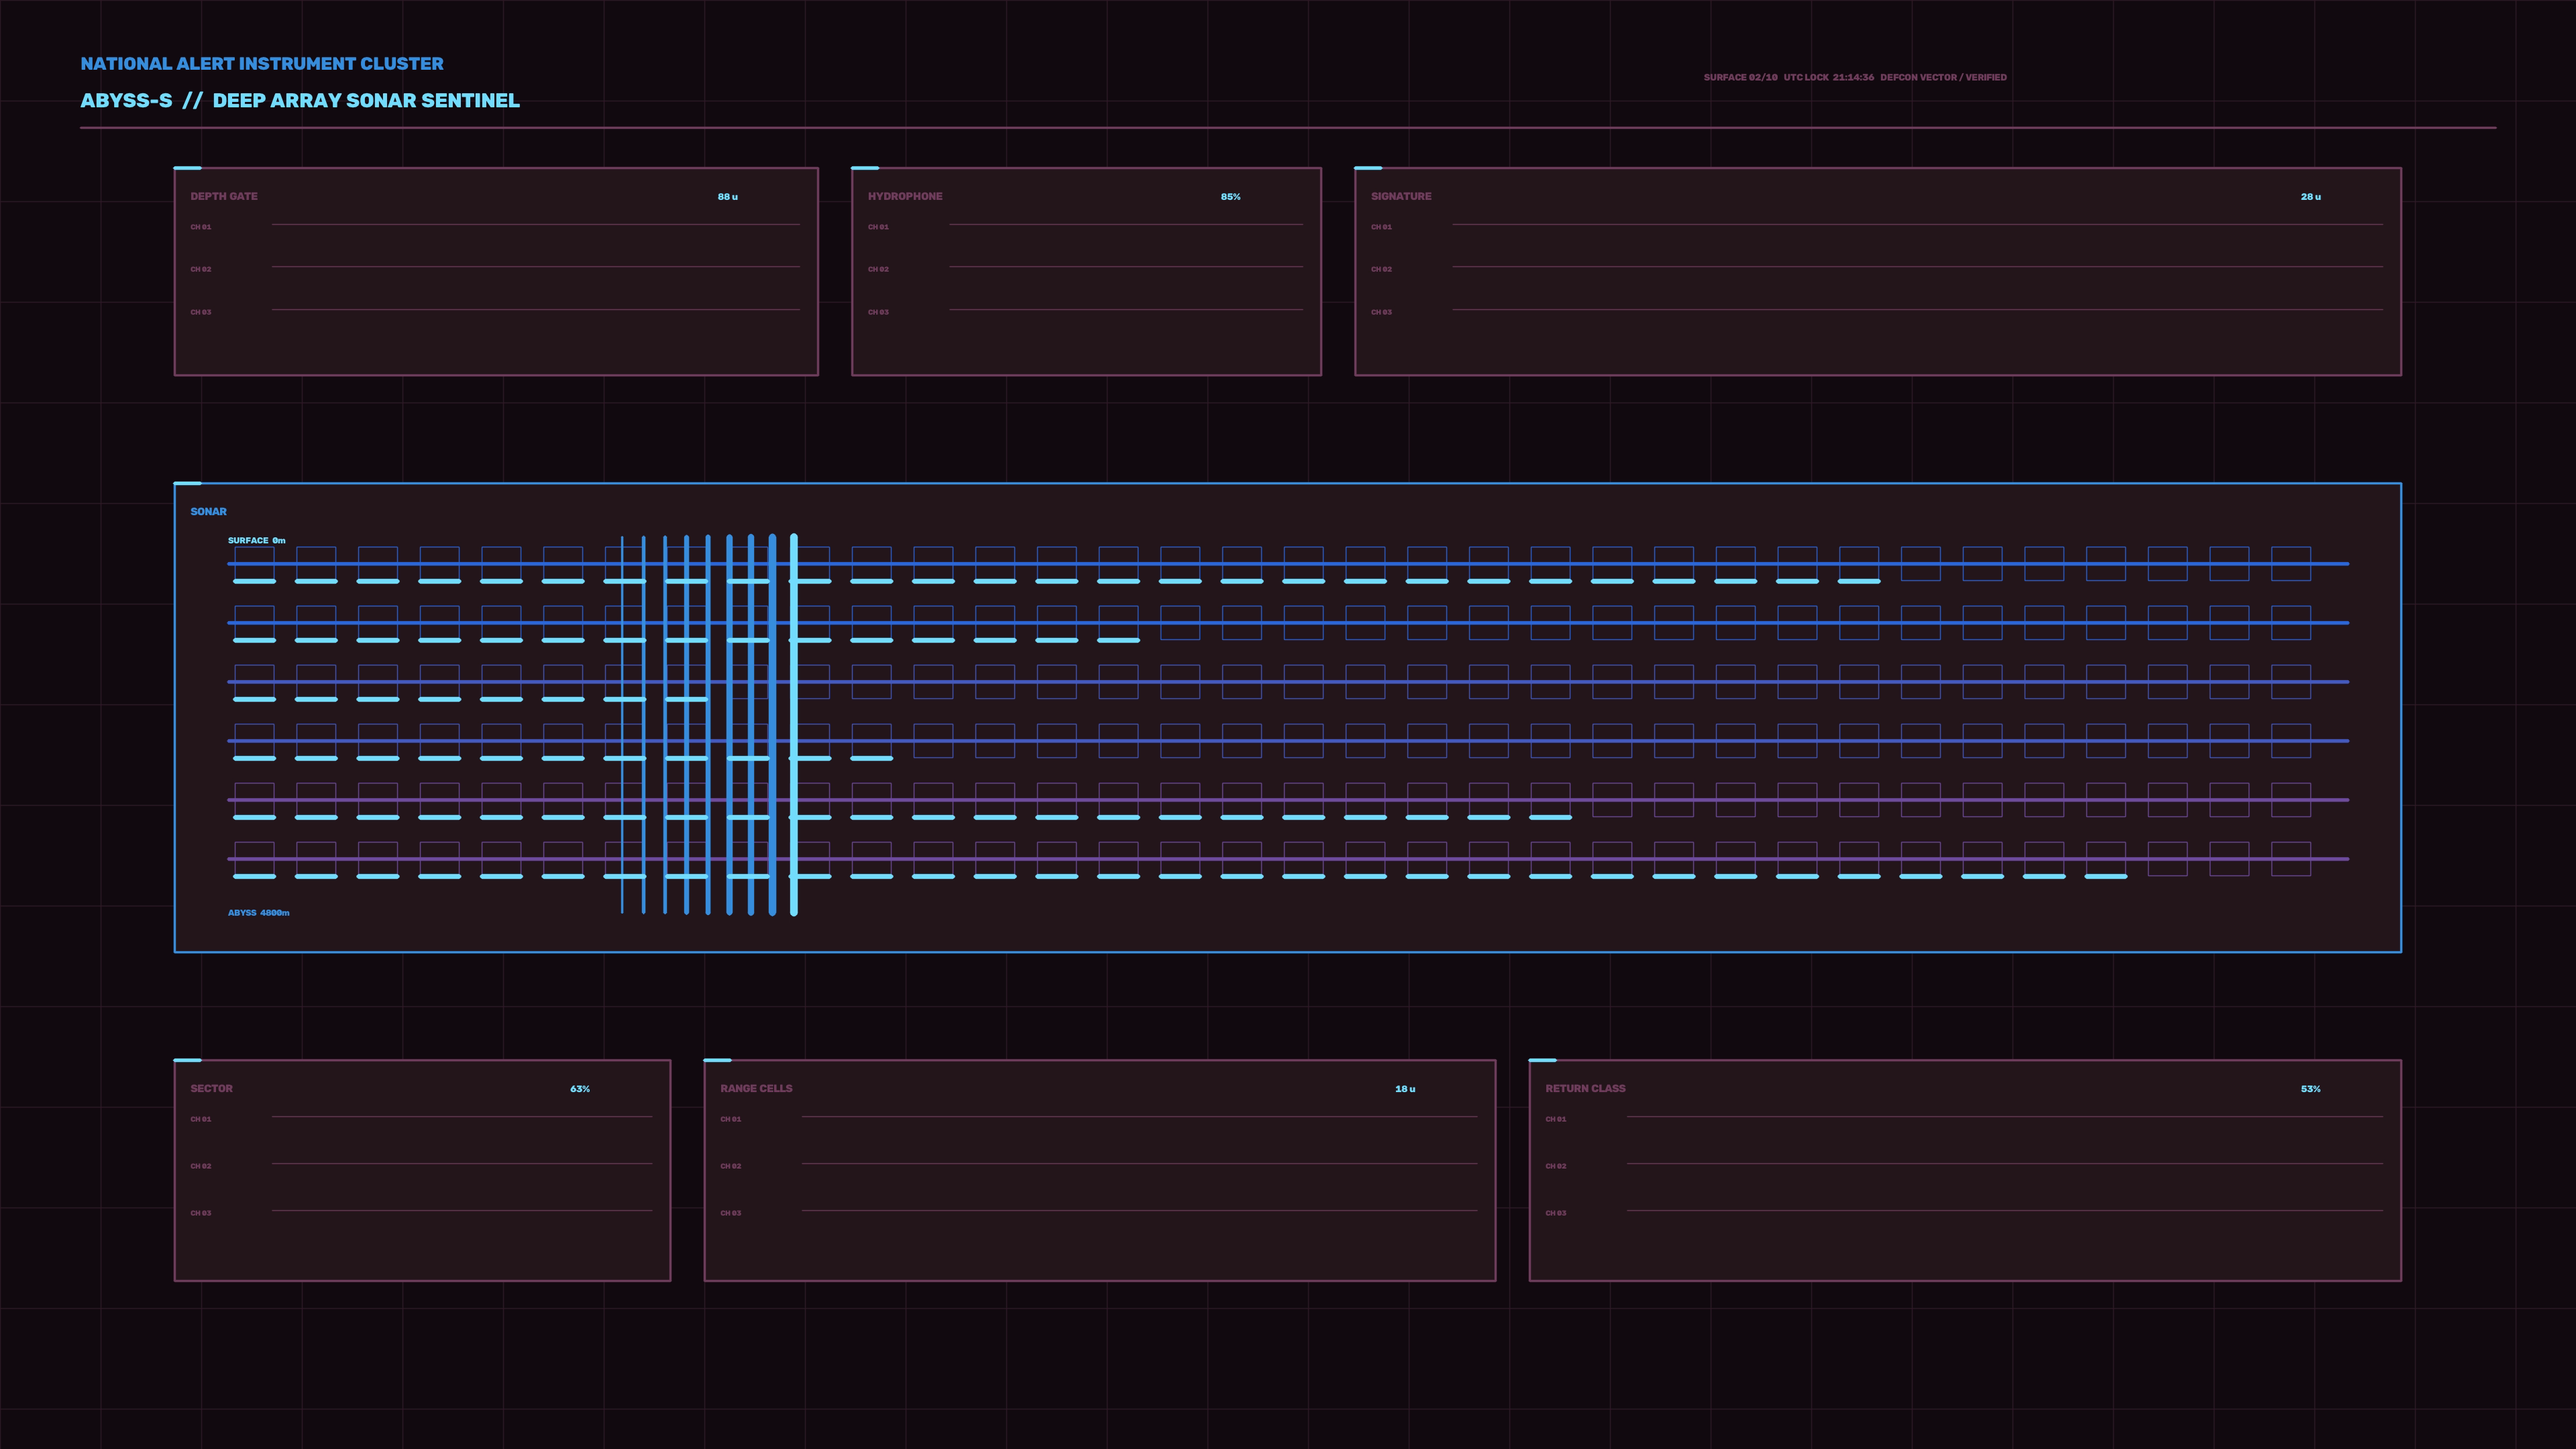2576x1449 pixels.
Task: Select CH 03 in the Depth Gate panel
Action: 201,312
